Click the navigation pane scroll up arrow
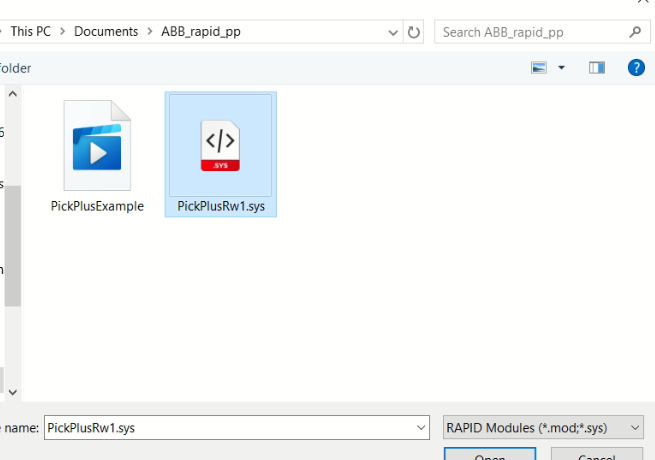The width and height of the screenshot is (655, 460). coord(13,94)
